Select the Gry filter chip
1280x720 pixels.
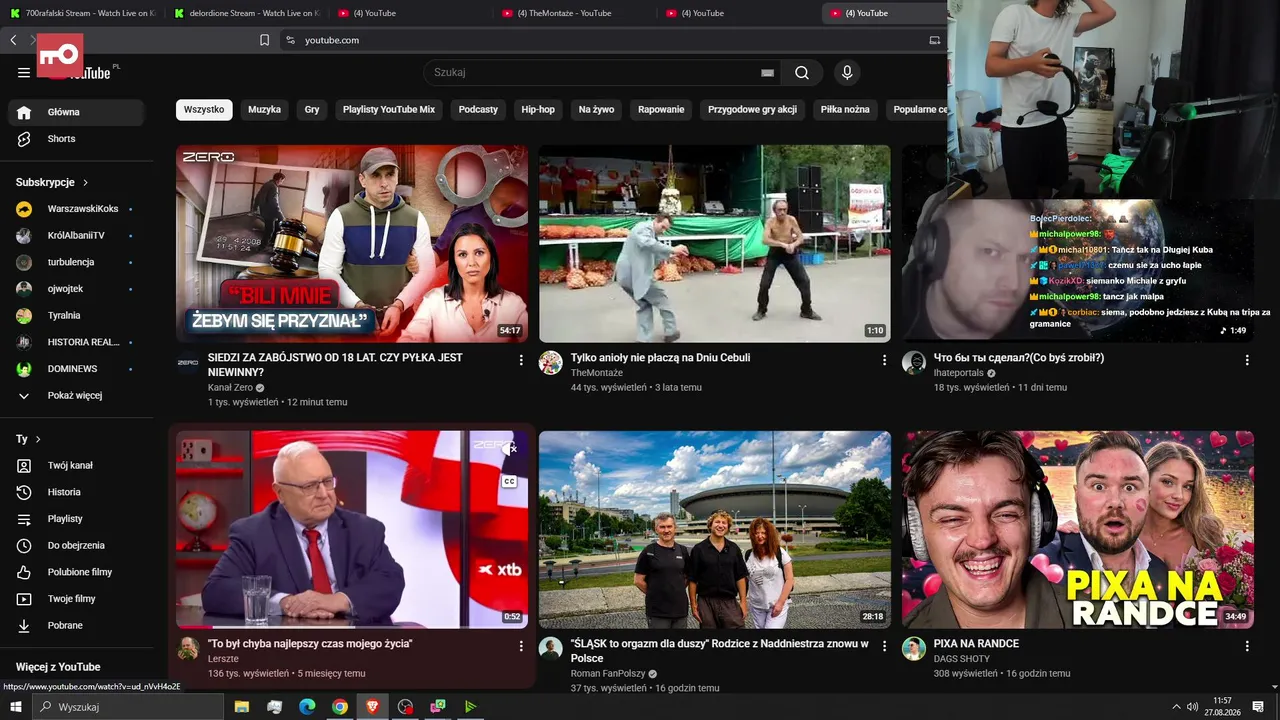tap(312, 110)
